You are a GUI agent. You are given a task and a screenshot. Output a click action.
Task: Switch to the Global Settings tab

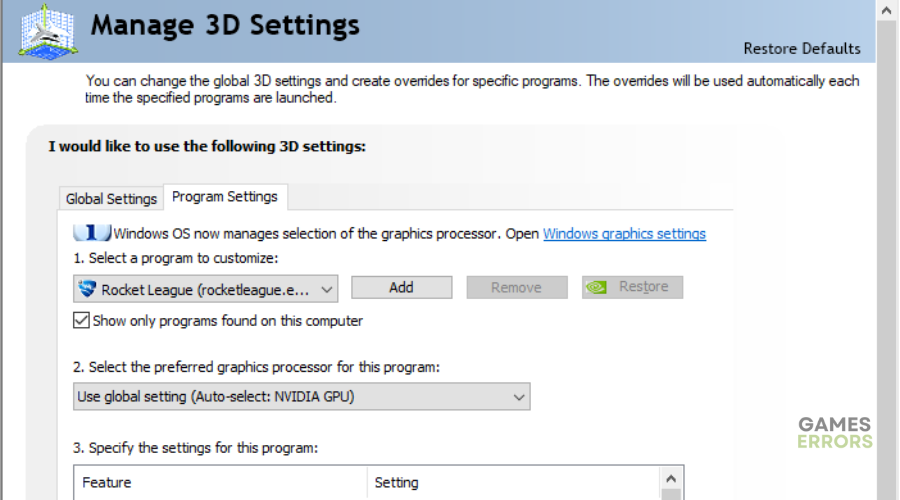point(111,199)
